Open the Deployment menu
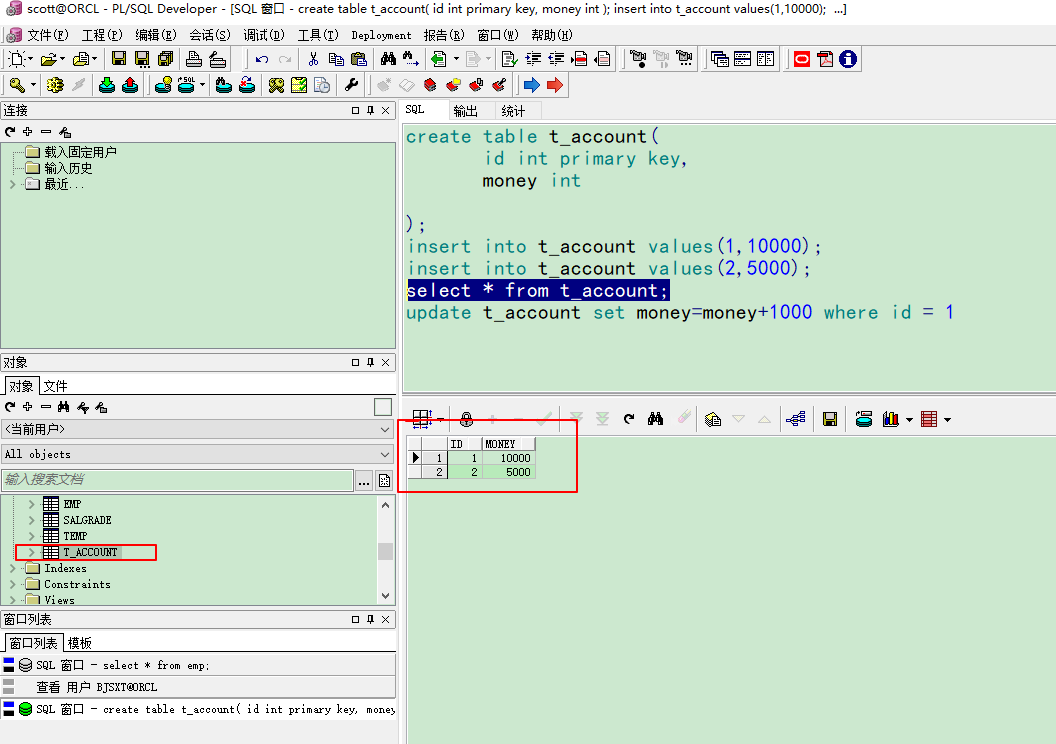This screenshot has height=744, width=1056. (x=381, y=35)
